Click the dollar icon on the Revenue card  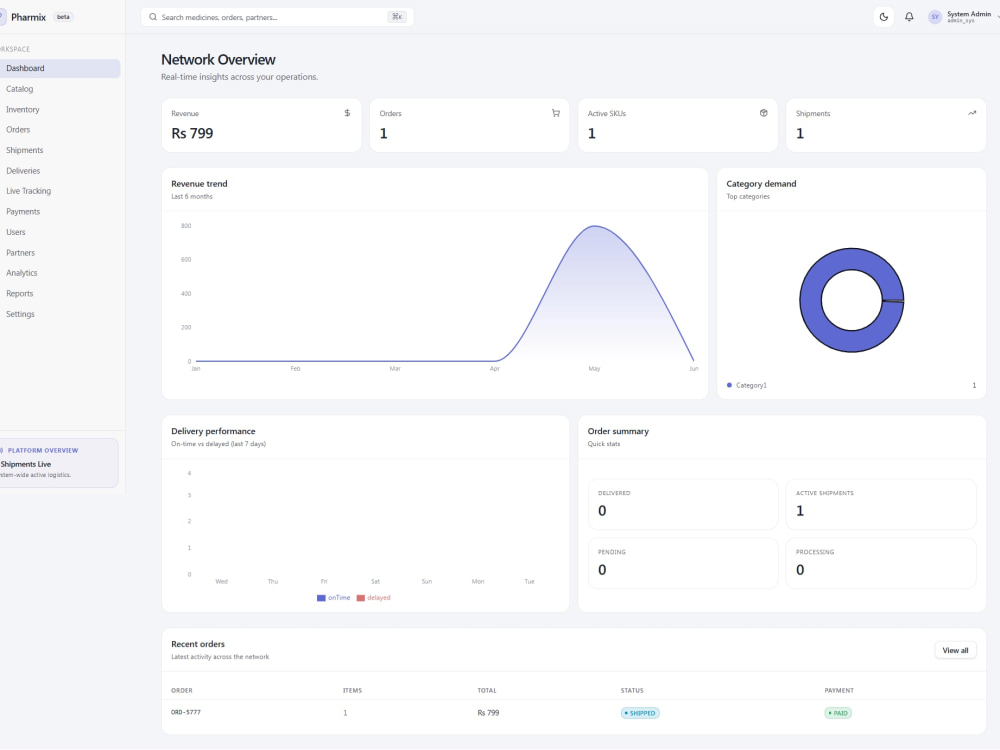coord(347,113)
